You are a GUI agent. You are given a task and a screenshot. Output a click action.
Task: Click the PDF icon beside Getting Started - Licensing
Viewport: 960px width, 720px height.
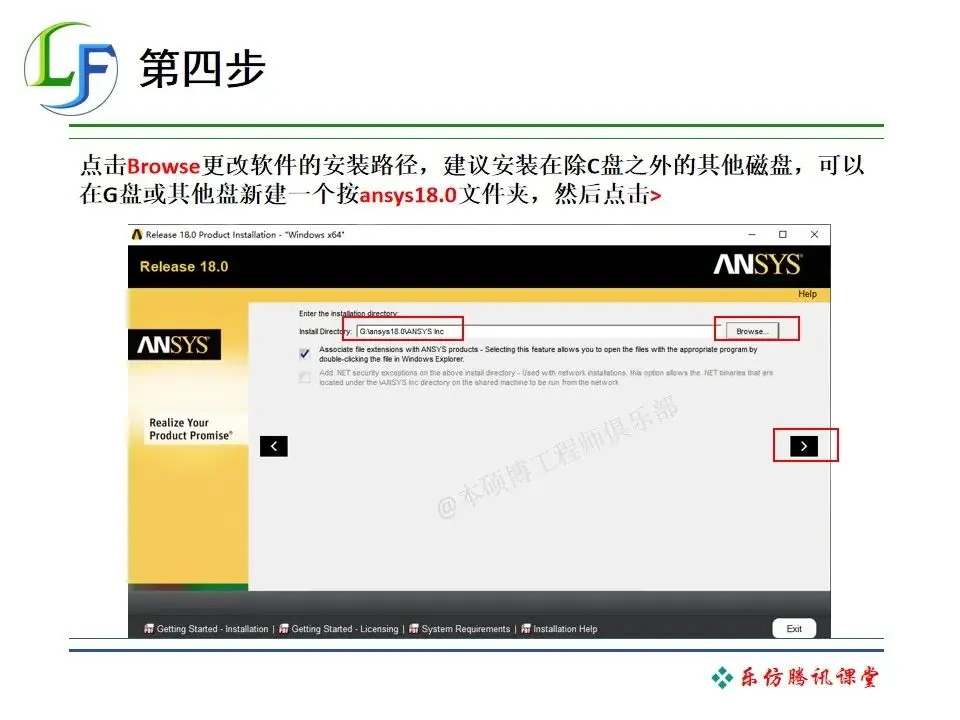pyautogui.click(x=283, y=629)
